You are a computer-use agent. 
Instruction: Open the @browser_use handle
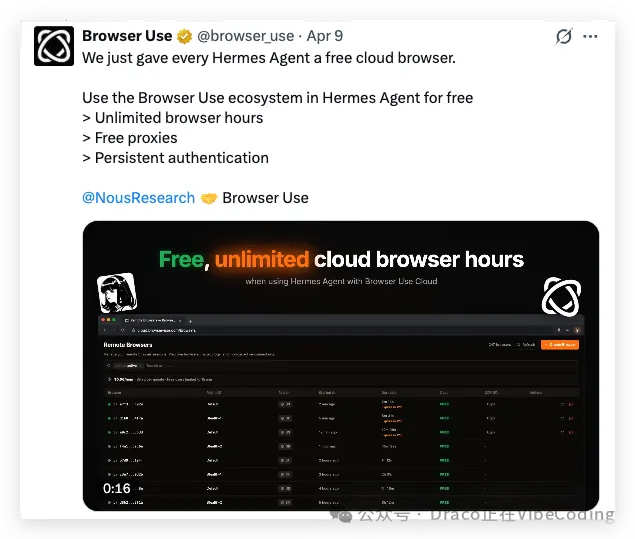[x=245, y=36]
